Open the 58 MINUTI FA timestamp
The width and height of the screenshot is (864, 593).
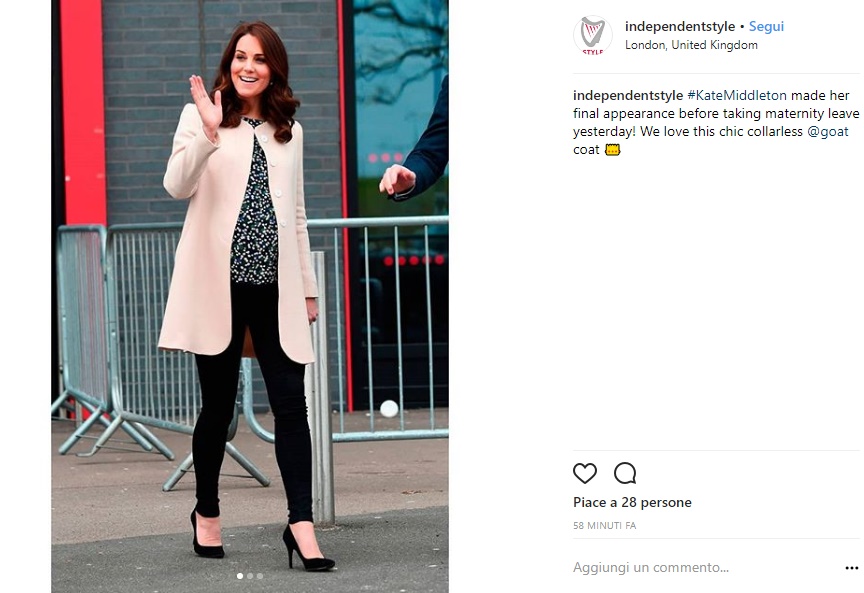[x=604, y=526]
